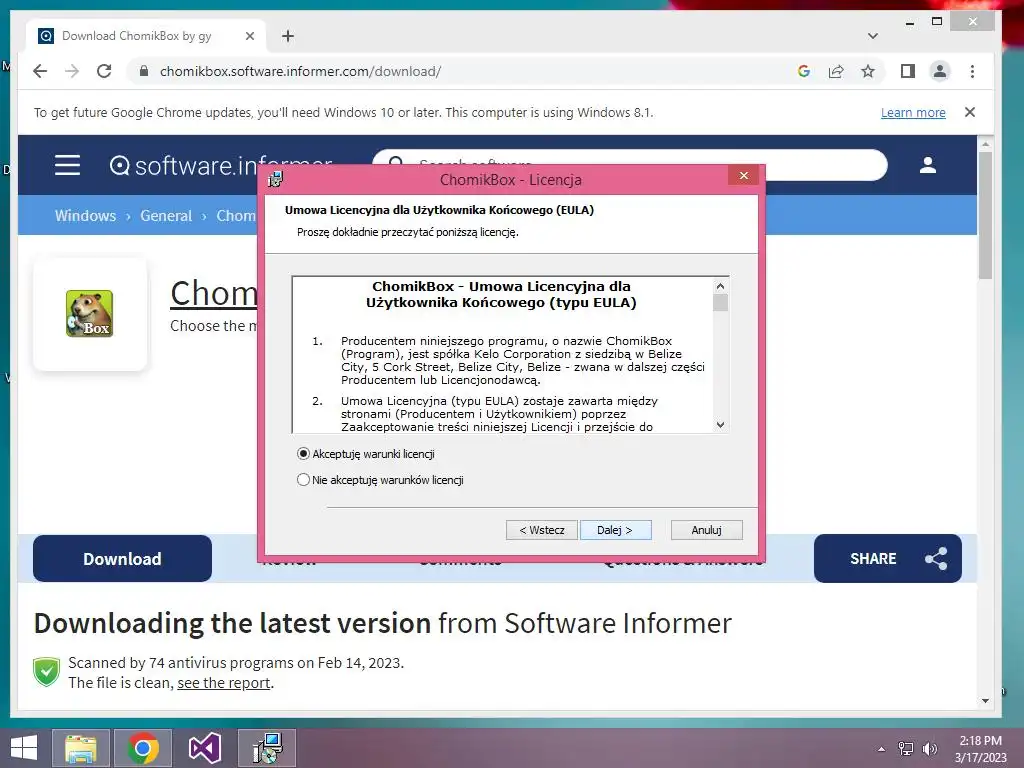Click the Google icon in address bar

pyautogui.click(x=804, y=71)
